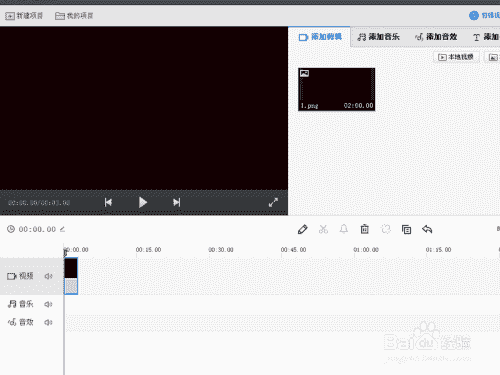500x375 pixels.
Task: Click the 00:45.00 mark on the timeline ruler
Action: tap(293, 250)
